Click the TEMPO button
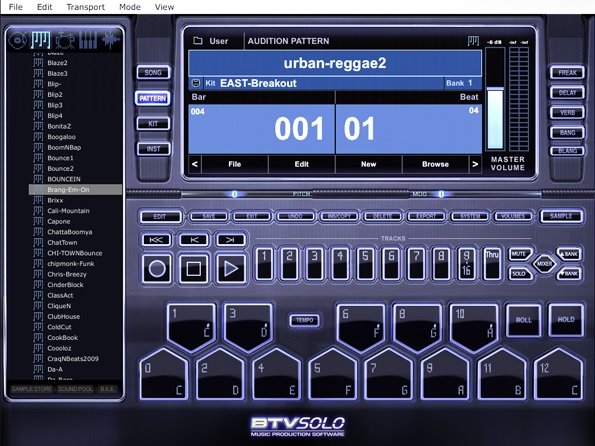 pyautogui.click(x=304, y=320)
